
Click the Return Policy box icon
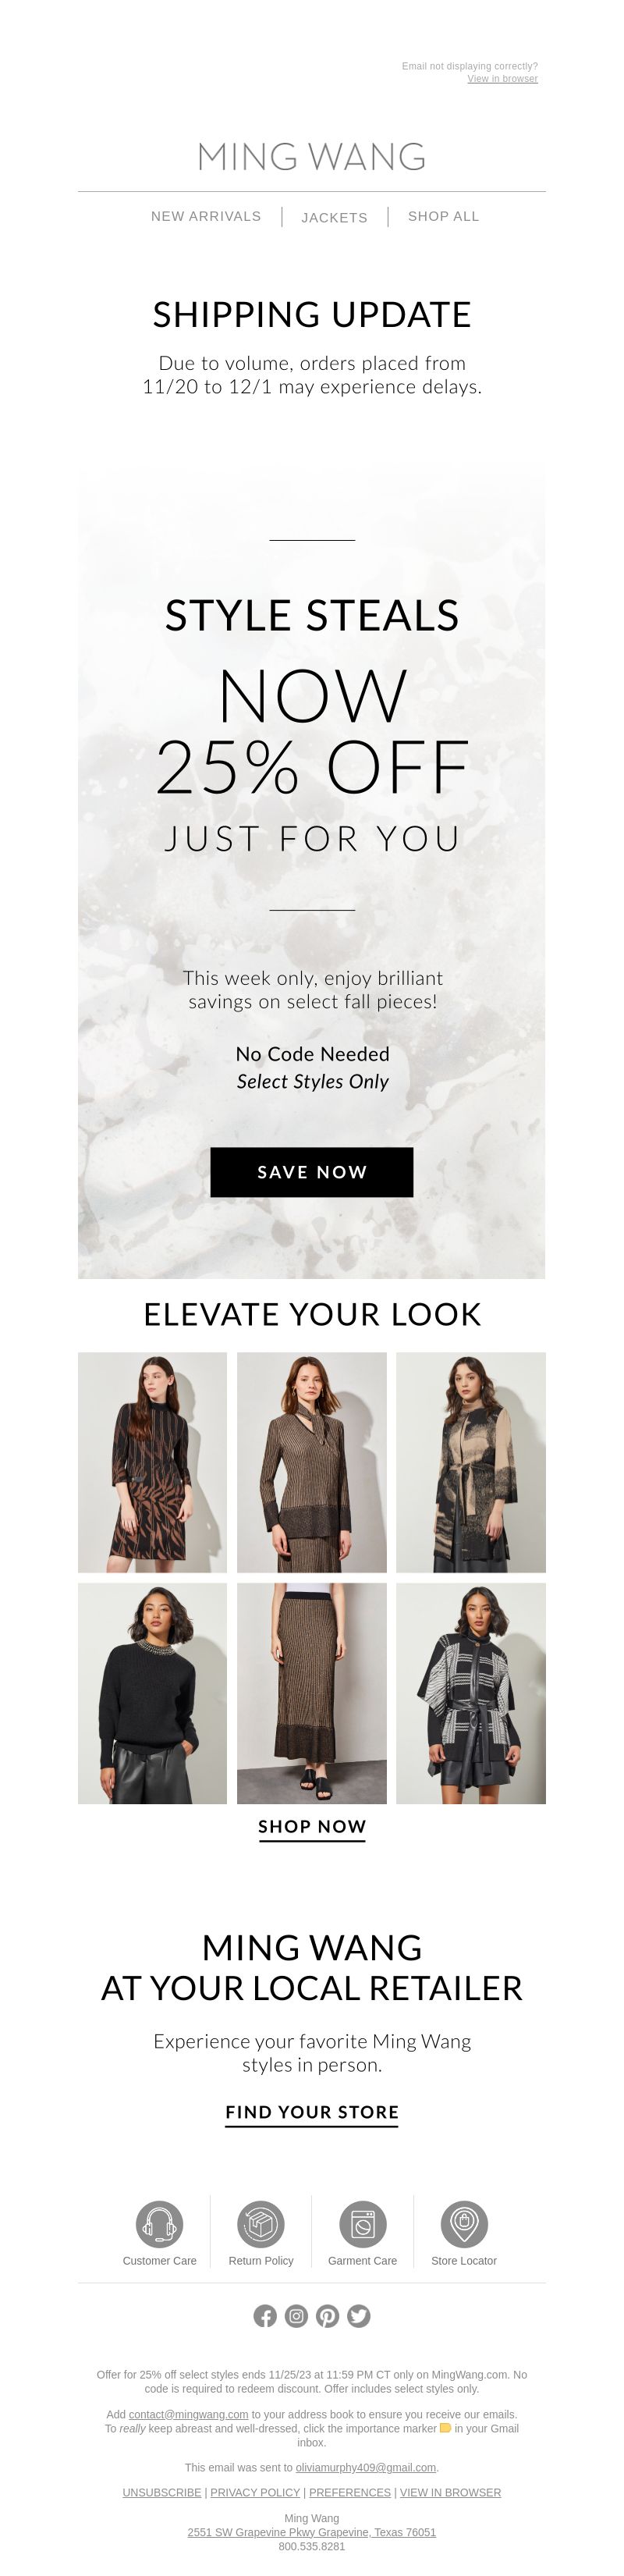261,2224
